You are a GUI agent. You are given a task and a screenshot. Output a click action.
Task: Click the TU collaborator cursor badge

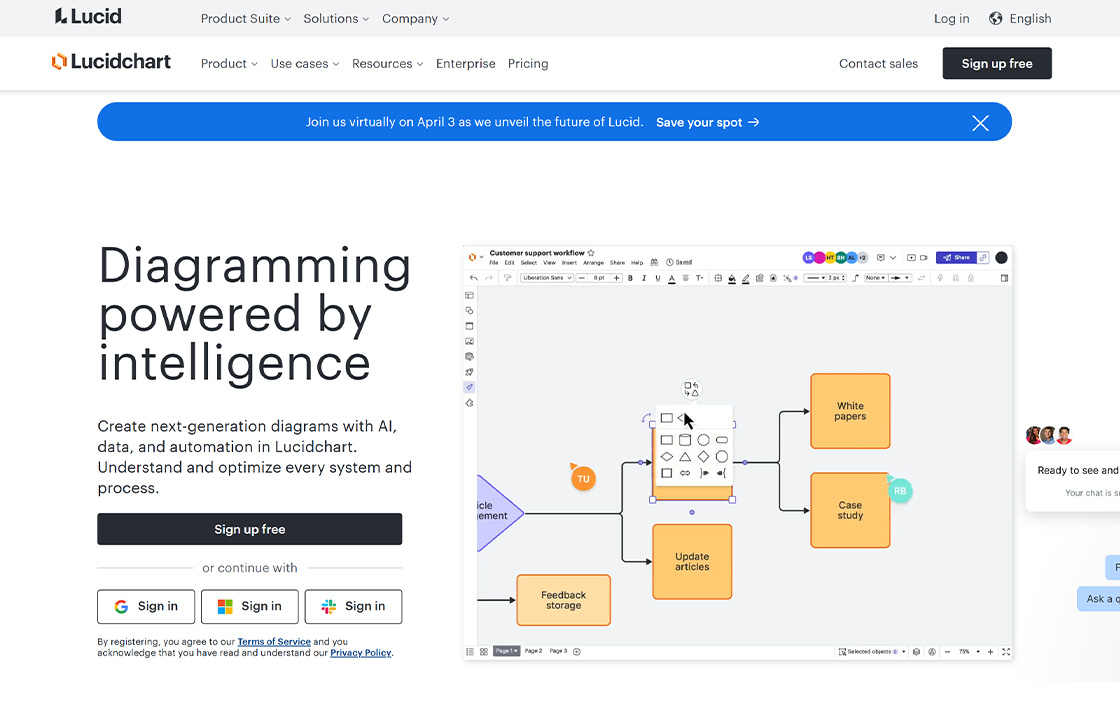click(x=583, y=478)
